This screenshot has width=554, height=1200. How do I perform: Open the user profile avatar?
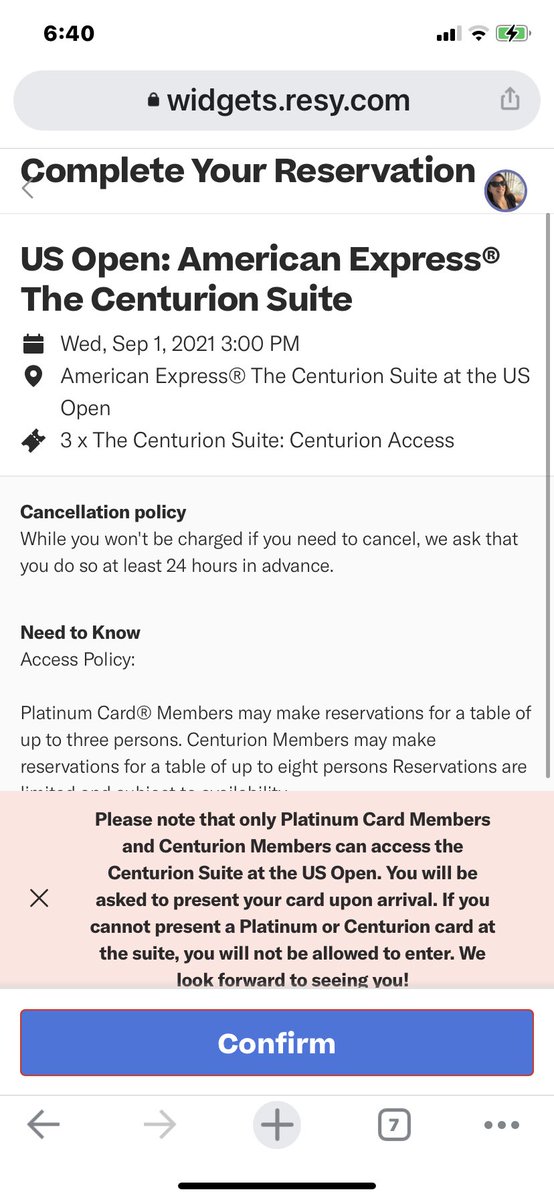(505, 190)
